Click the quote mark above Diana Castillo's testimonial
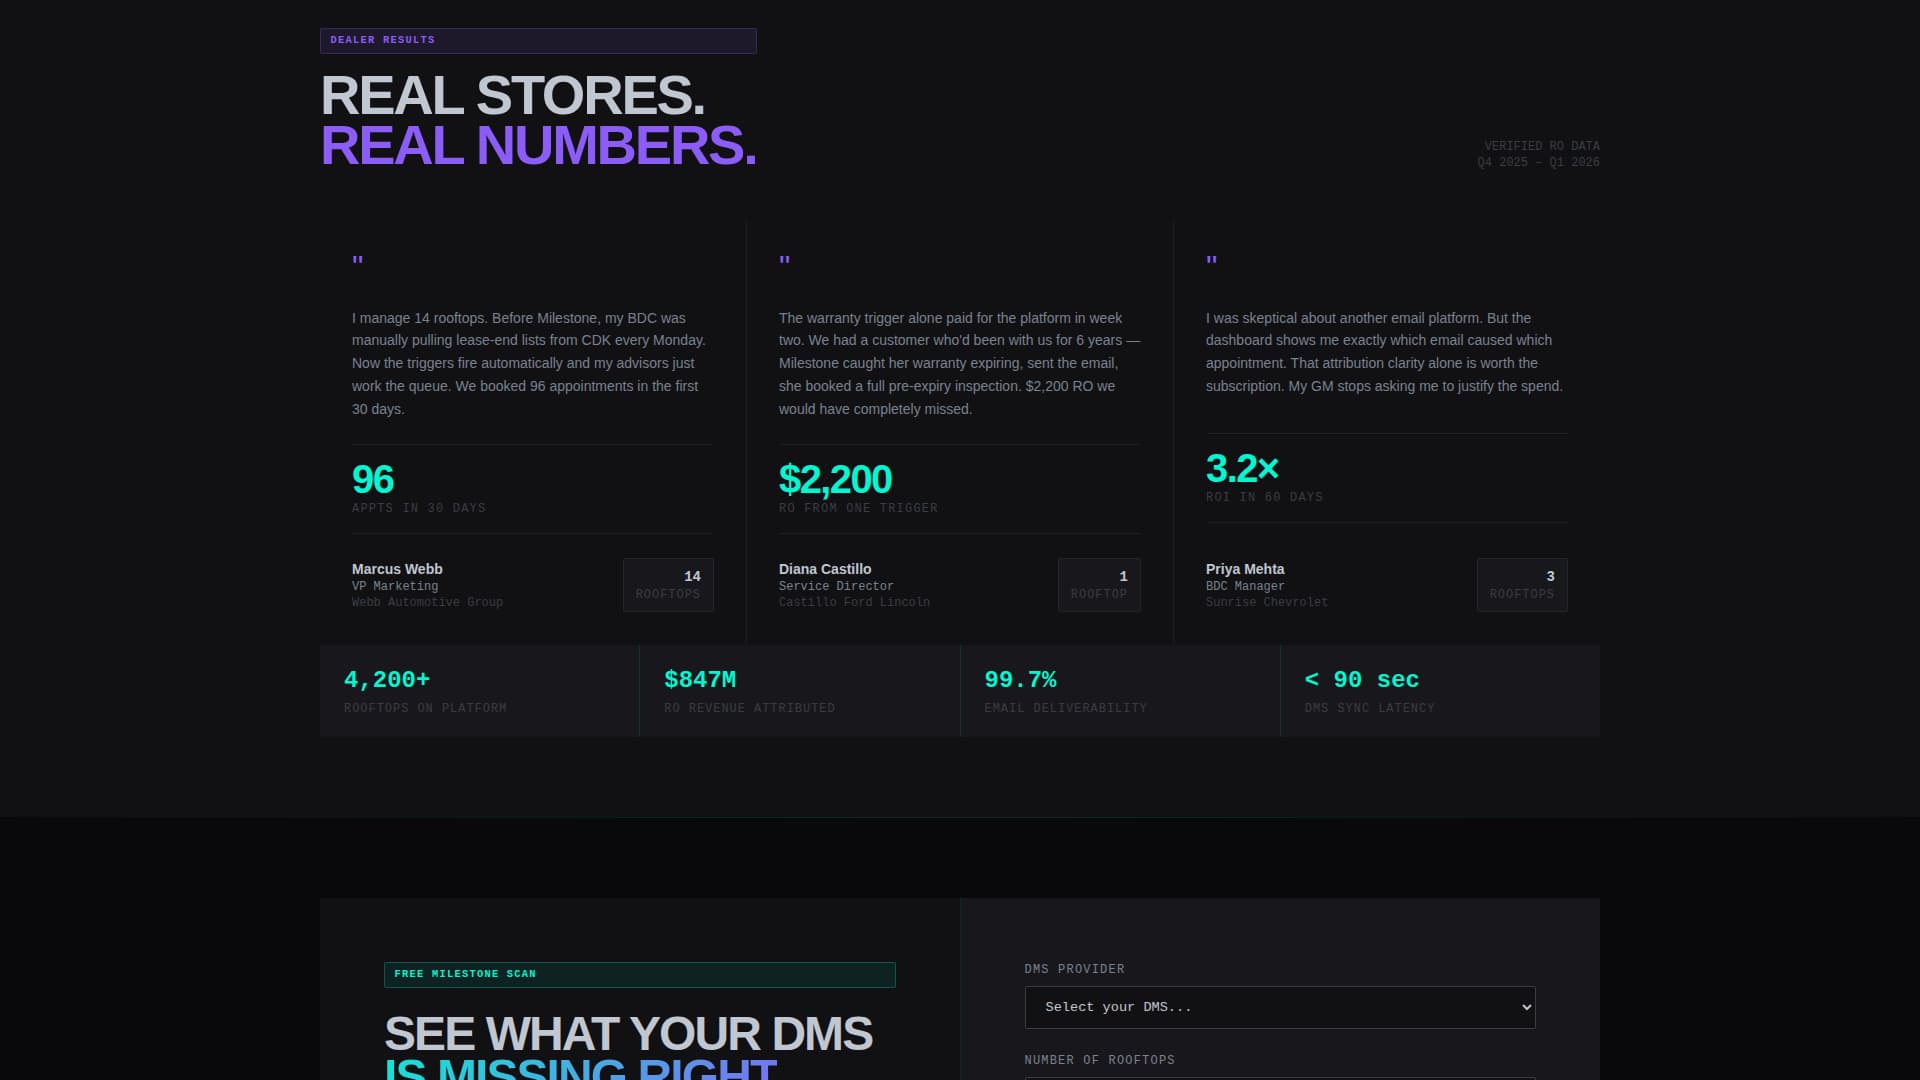The image size is (1920, 1080). 785,261
